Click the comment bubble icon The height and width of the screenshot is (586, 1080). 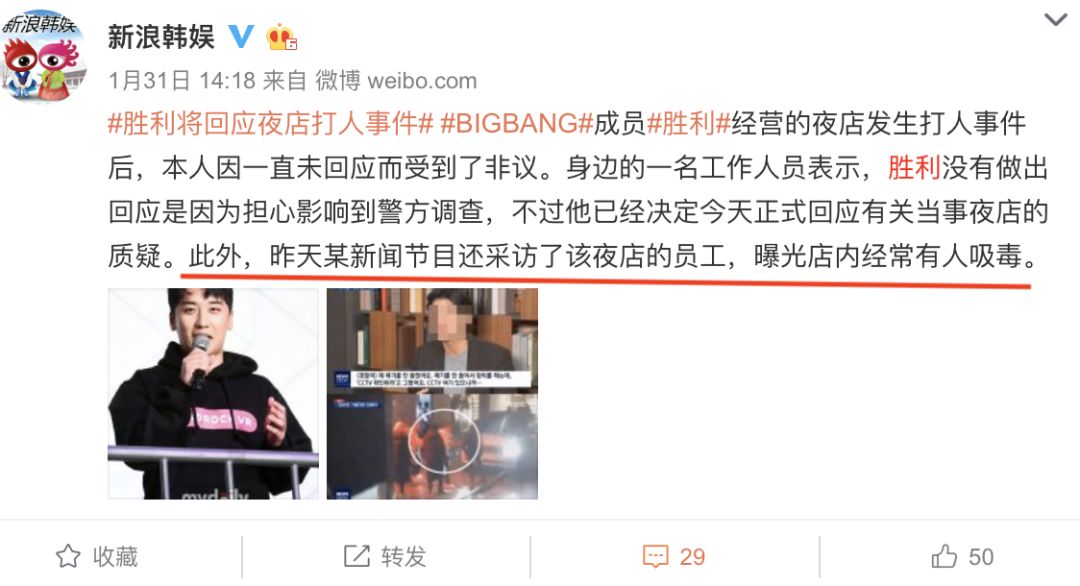tap(655, 556)
